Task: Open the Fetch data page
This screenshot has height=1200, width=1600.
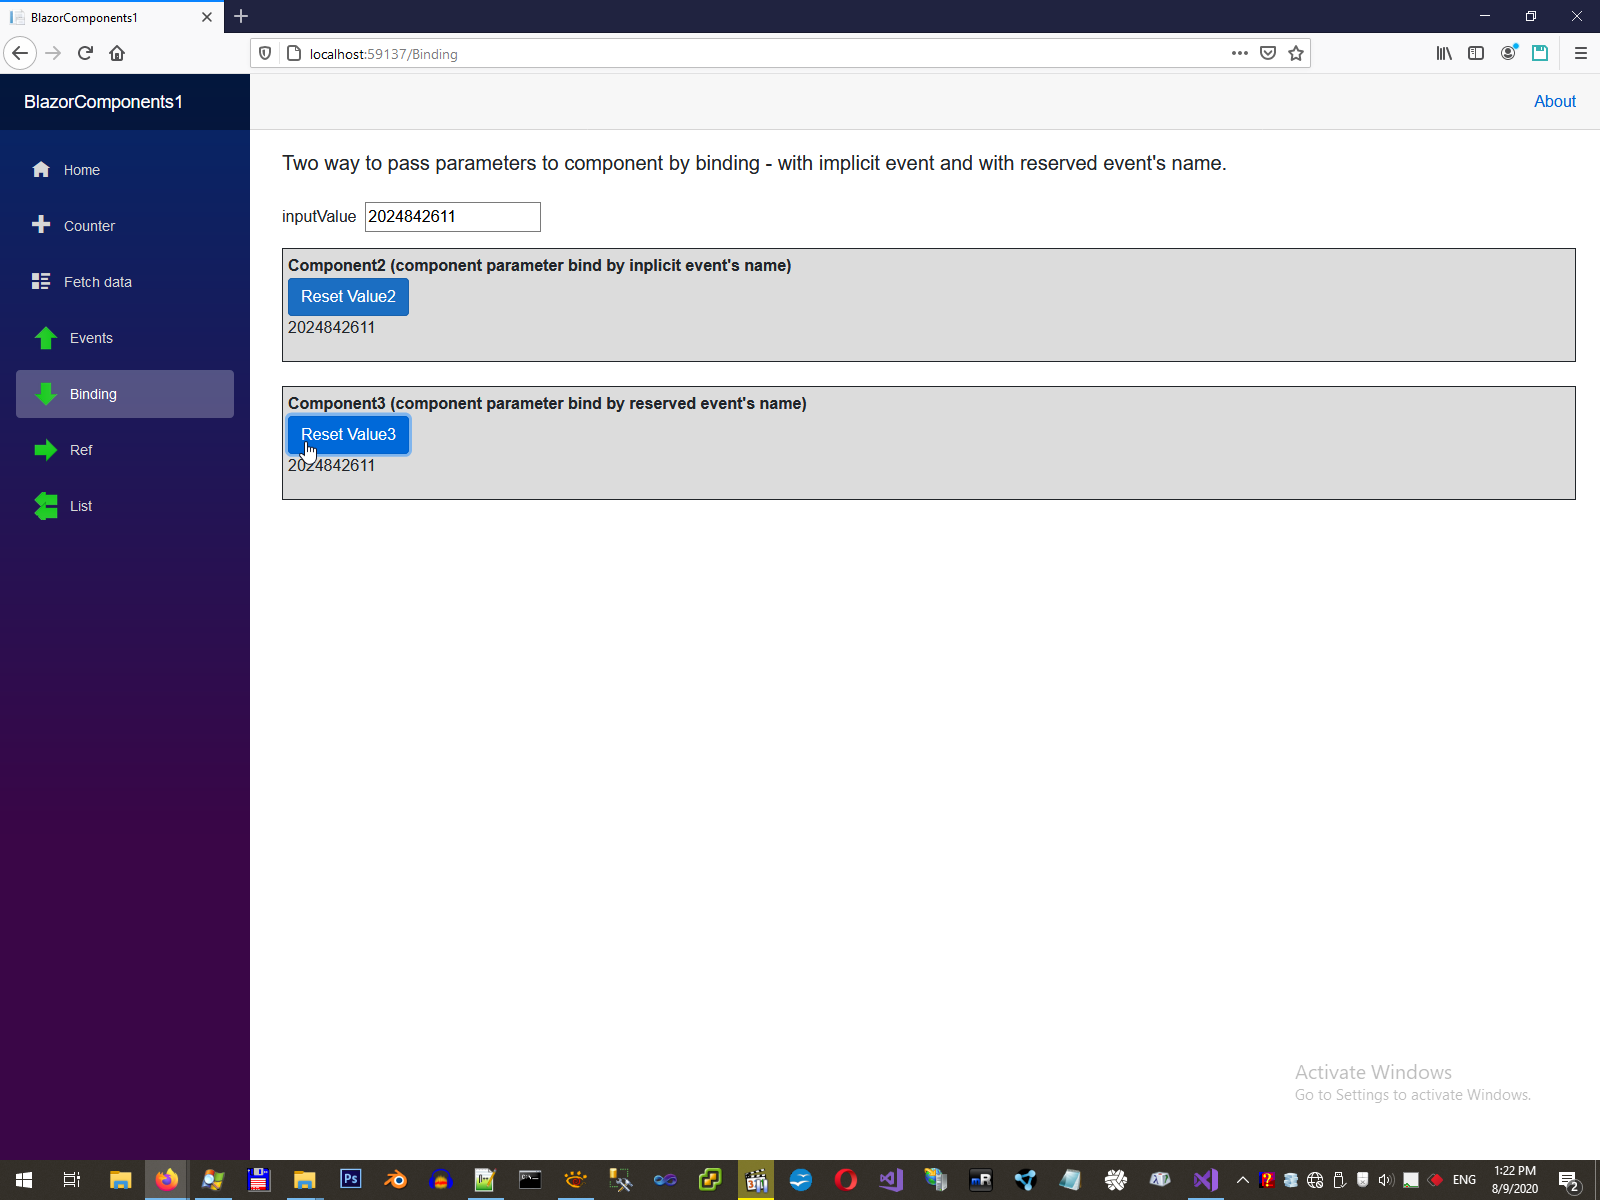Action: pyautogui.click(x=125, y=282)
